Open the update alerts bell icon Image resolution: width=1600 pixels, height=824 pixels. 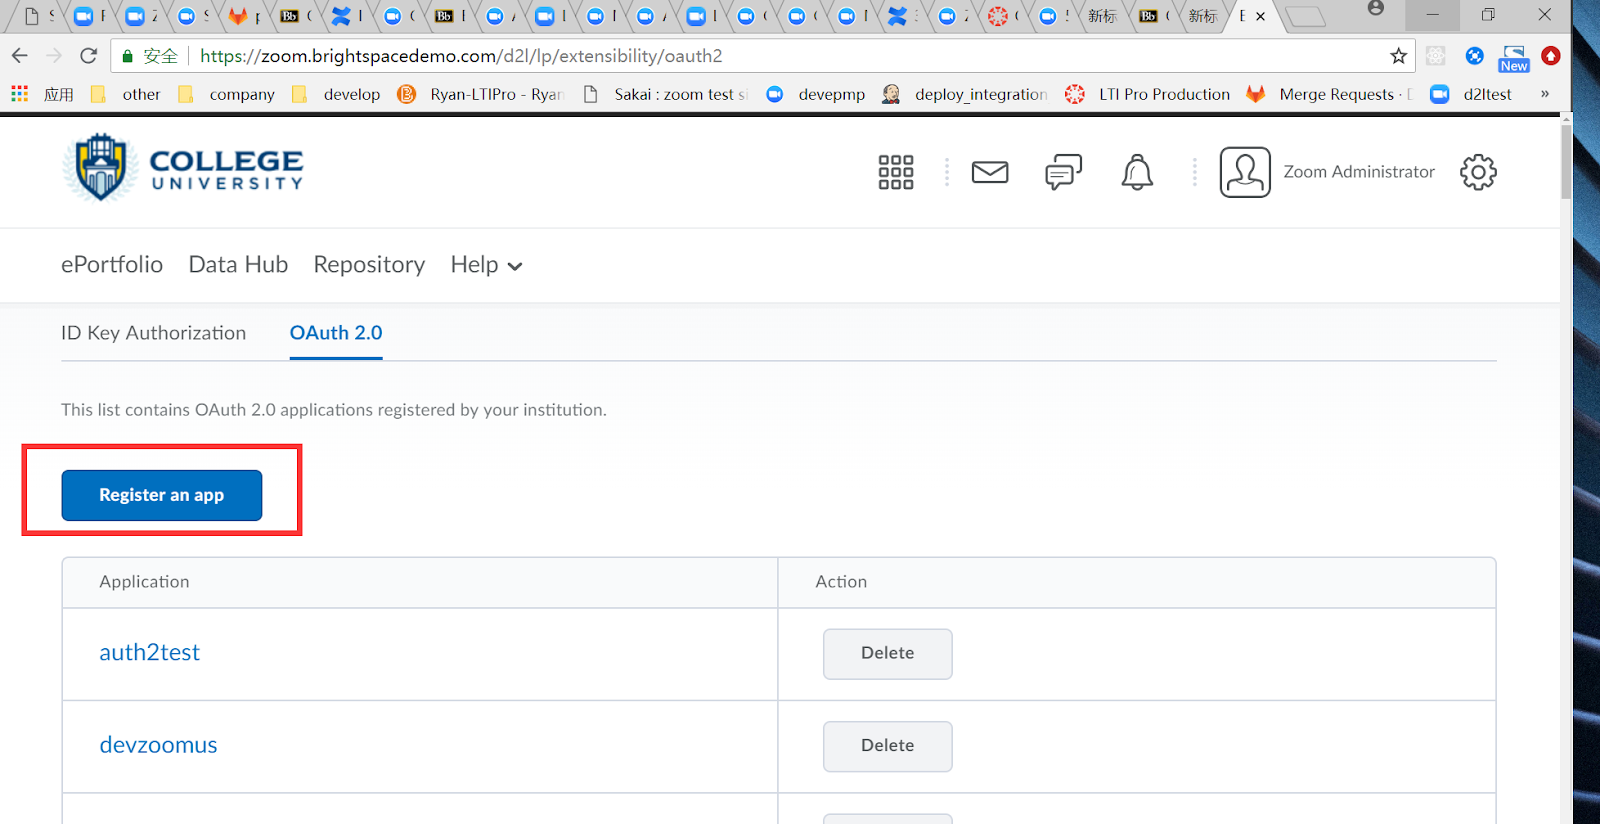[1137, 172]
